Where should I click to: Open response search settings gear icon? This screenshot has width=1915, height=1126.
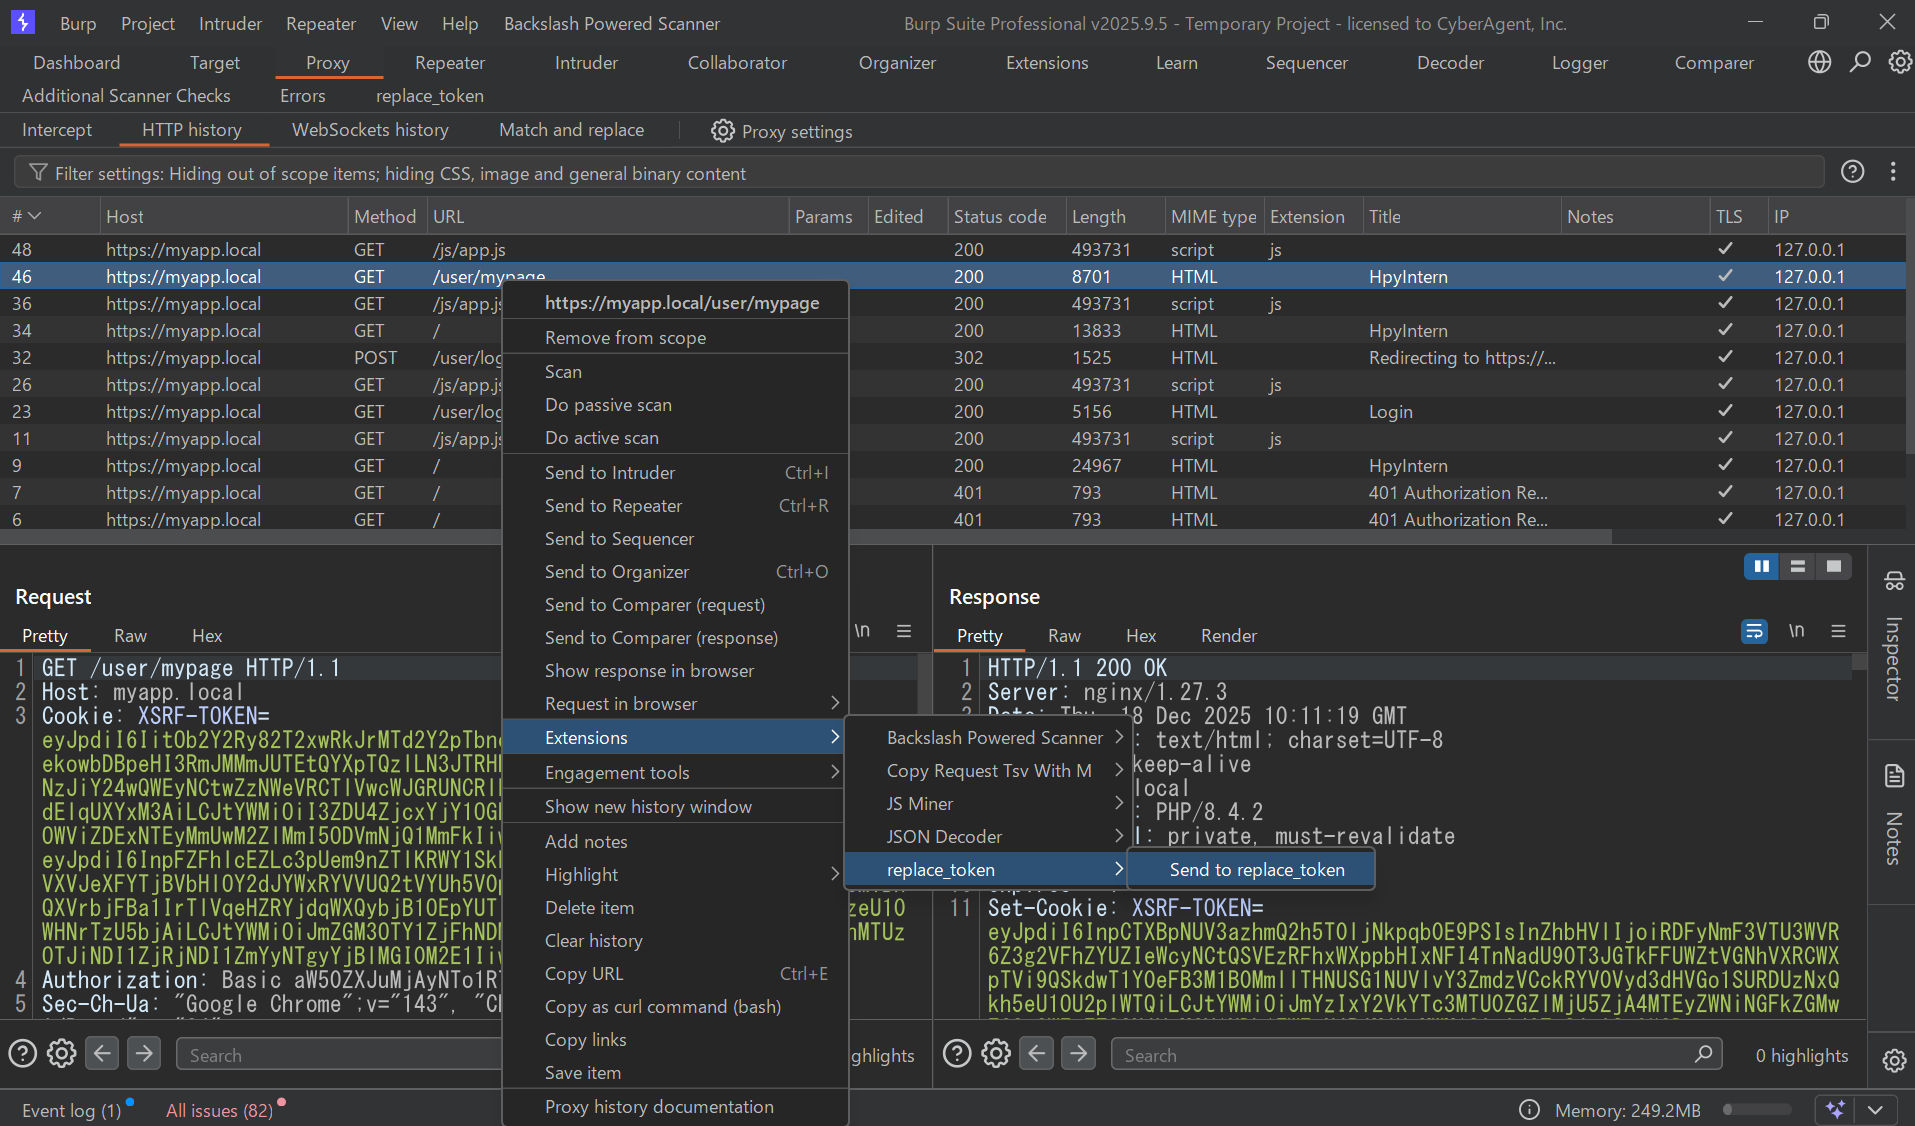[995, 1054]
